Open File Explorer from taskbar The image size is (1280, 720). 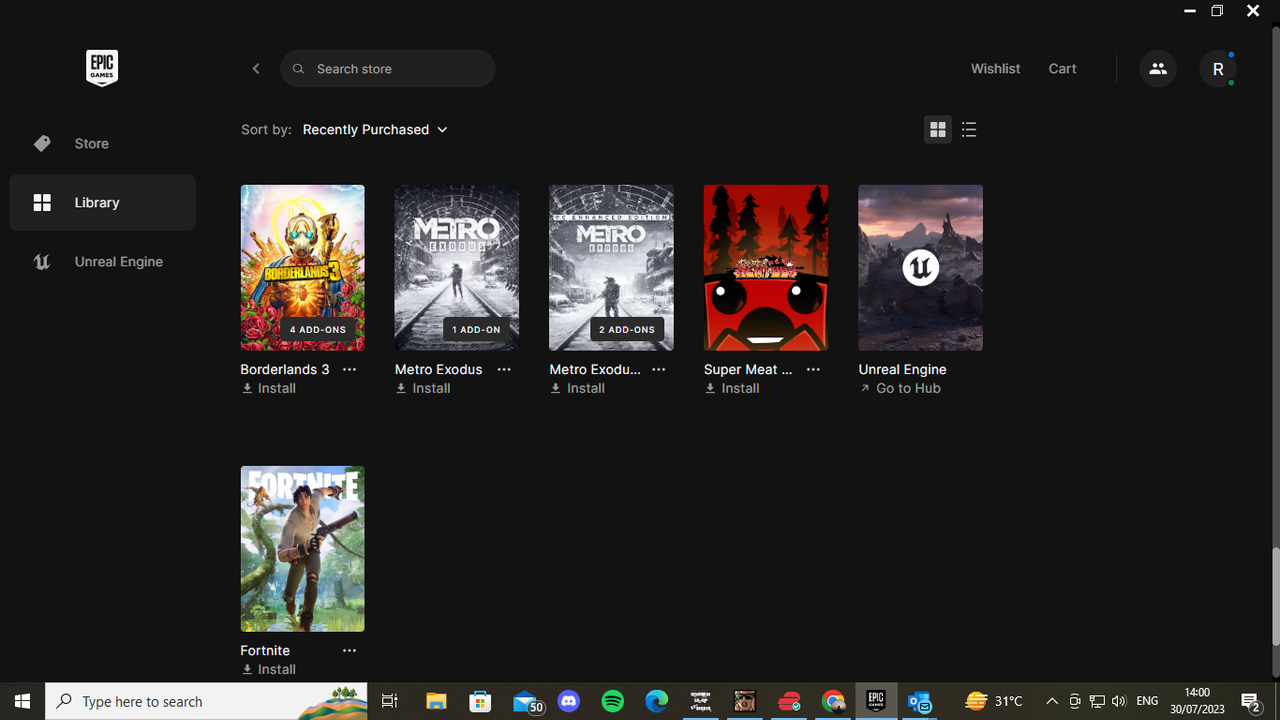coord(436,701)
